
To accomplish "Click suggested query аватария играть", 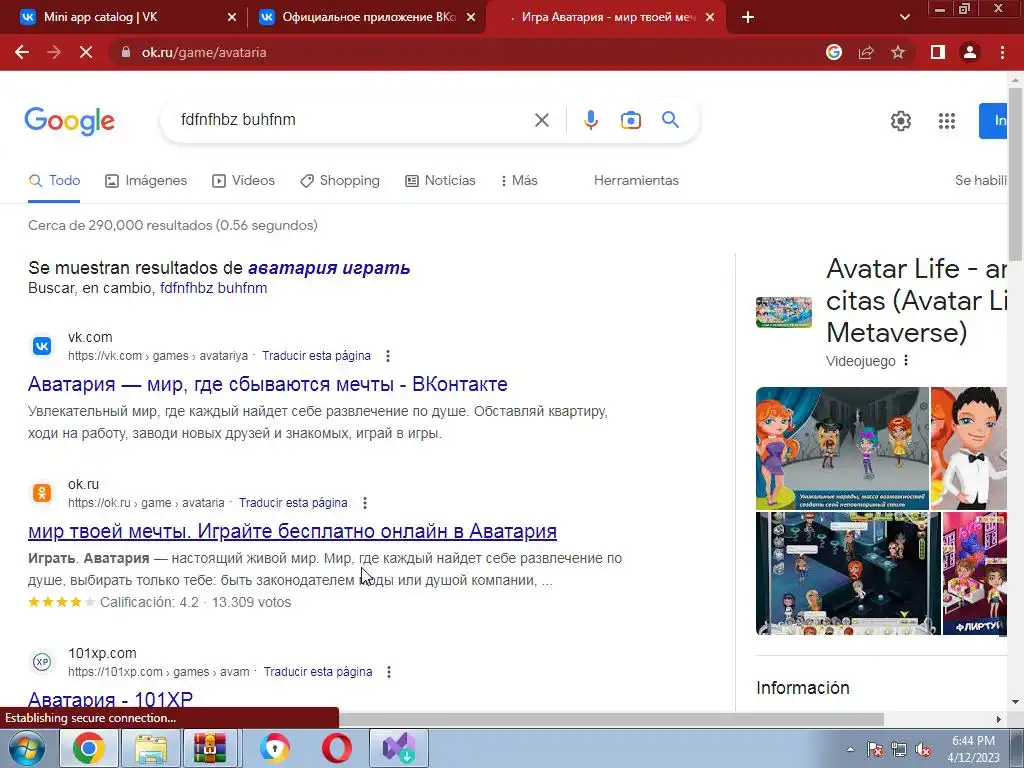I will 329,268.
